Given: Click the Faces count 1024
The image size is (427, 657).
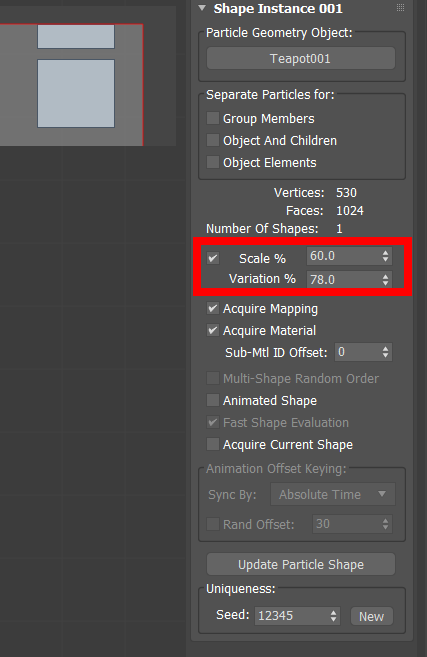Looking at the screenshot, I should [x=350, y=210].
